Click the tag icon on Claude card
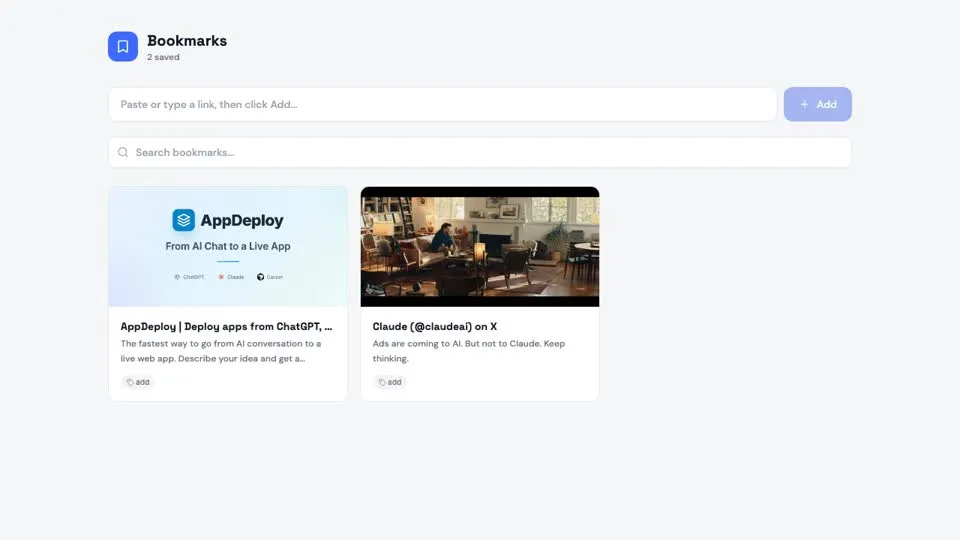Viewport: 960px width, 540px height. click(382, 382)
